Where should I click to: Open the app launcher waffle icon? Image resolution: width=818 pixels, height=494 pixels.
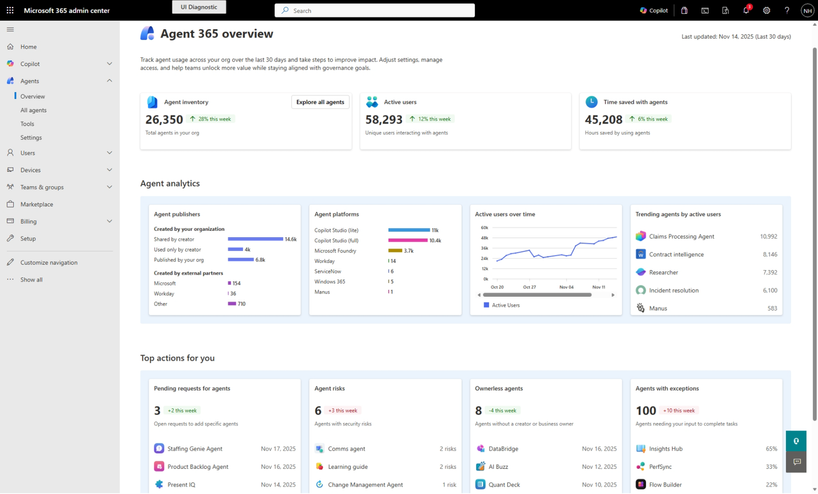[x=10, y=10]
